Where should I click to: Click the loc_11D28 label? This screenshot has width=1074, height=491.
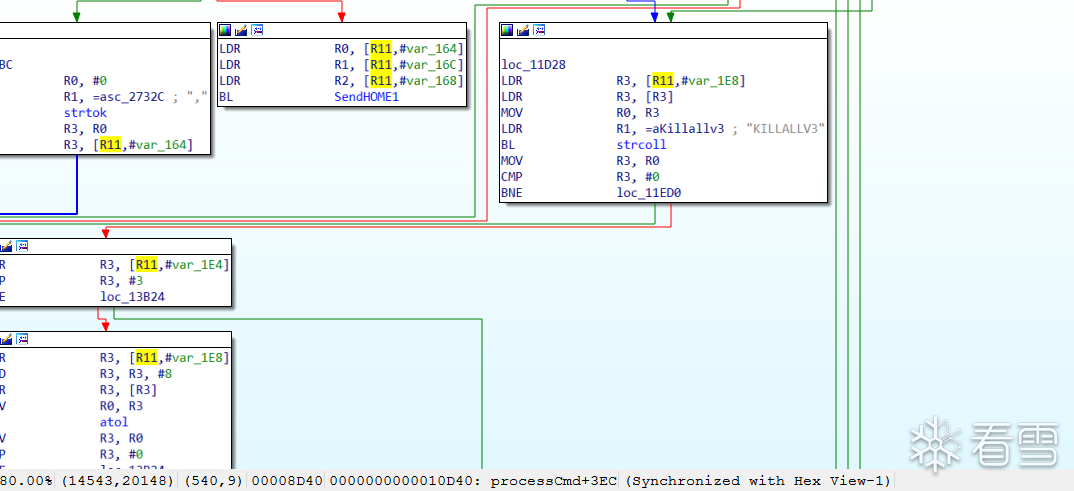[534, 65]
